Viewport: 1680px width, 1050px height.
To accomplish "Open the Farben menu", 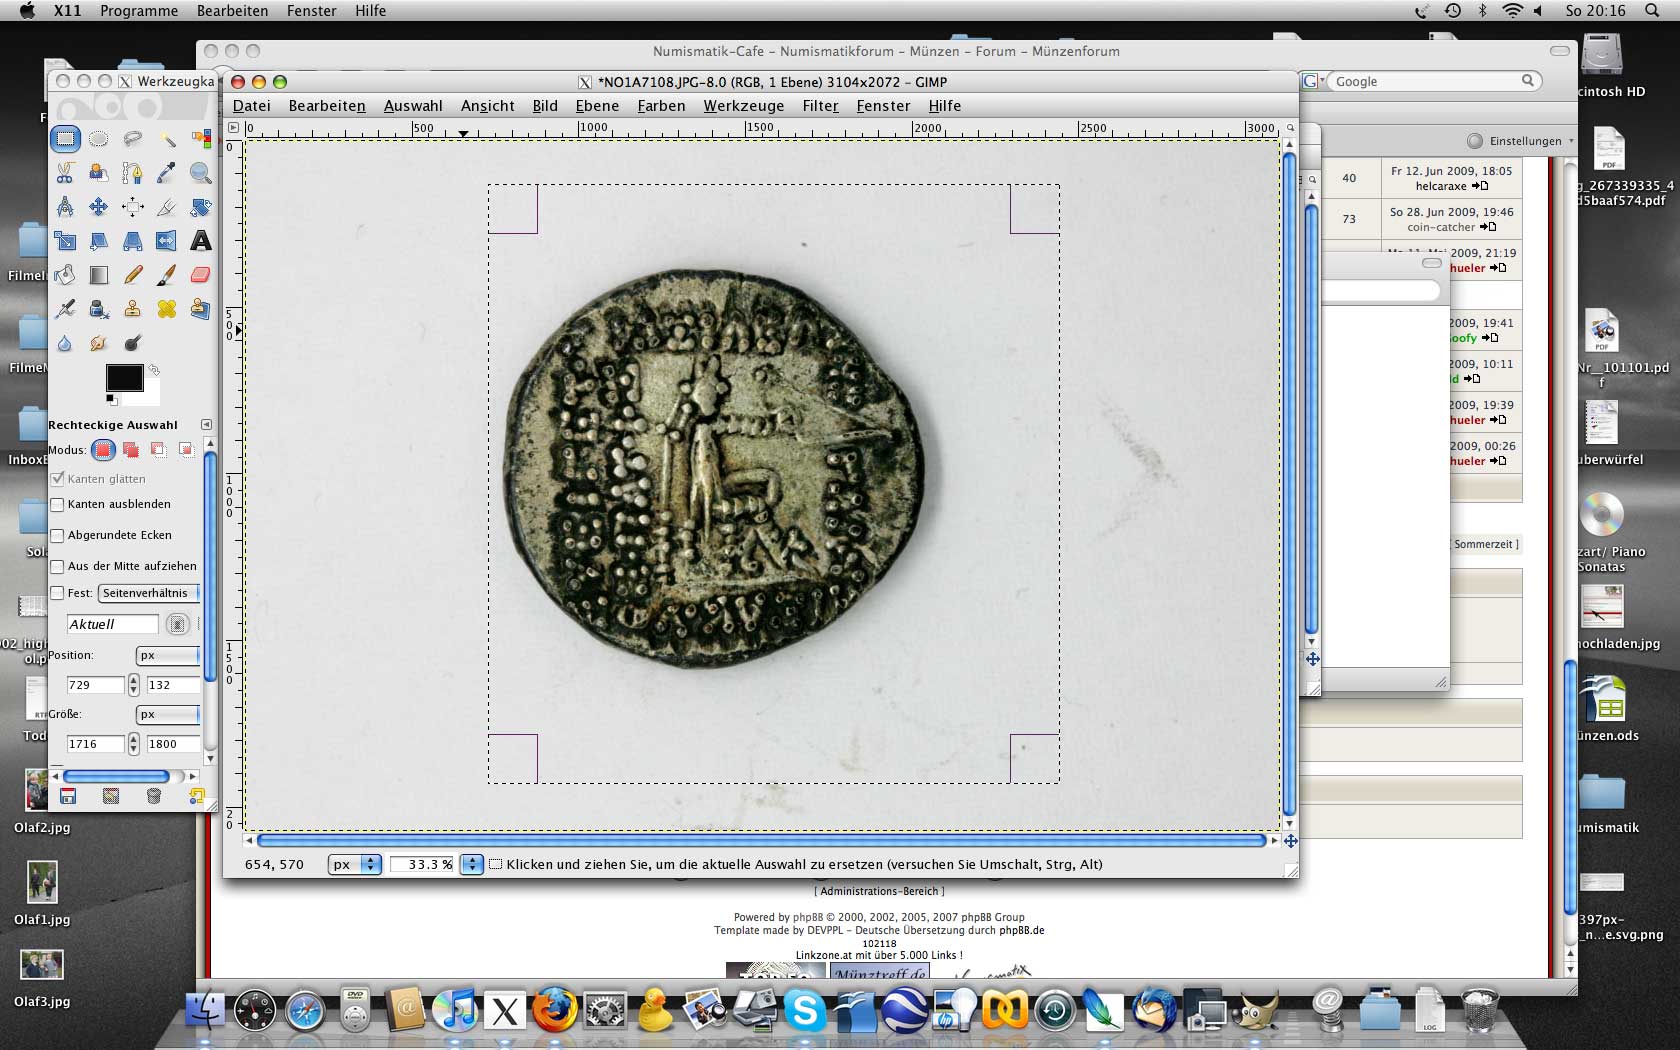I will tap(661, 106).
